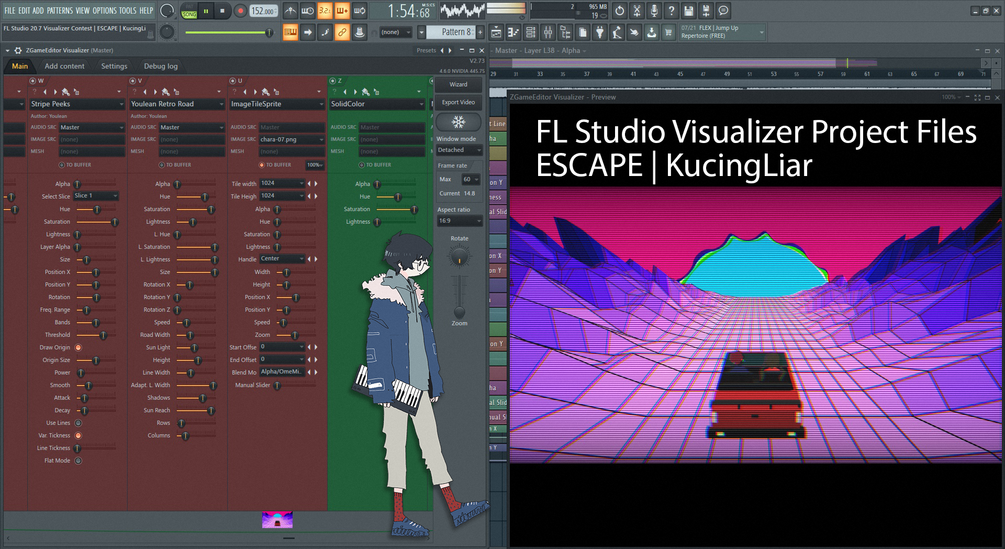
Task: Open the OPTIONS menu
Action: pyautogui.click(x=104, y=10)
